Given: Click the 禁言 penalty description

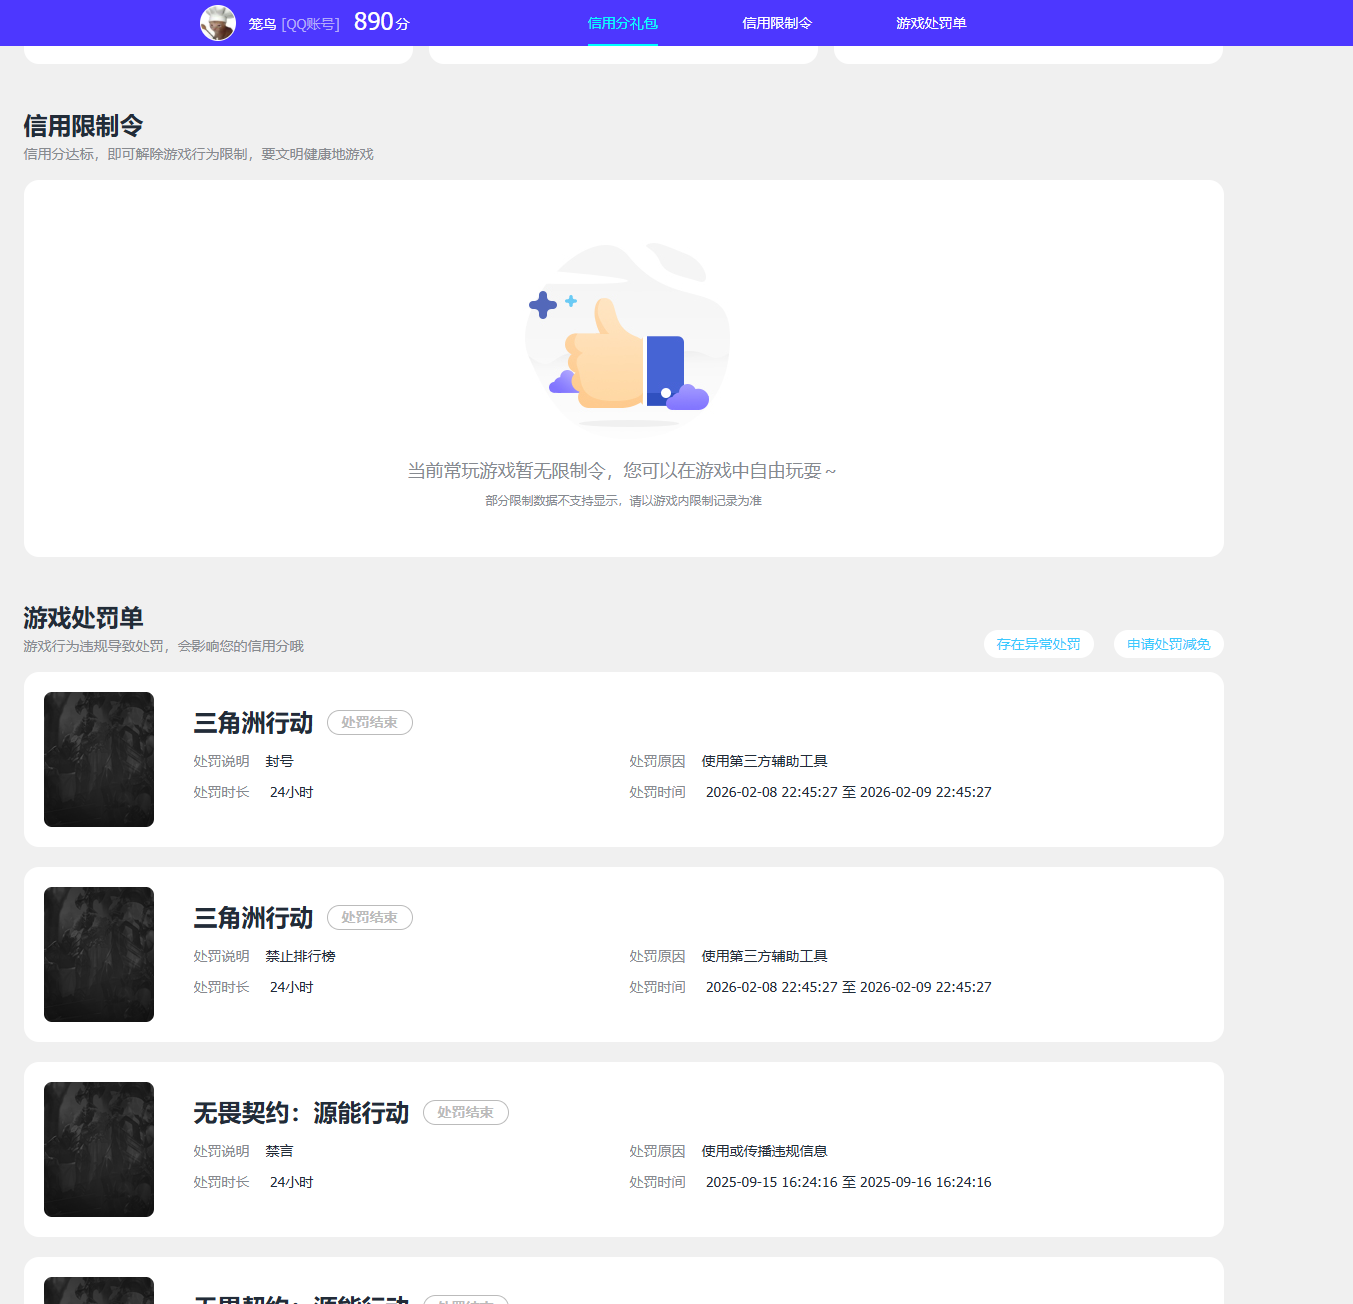Looking at the screenshot, I should coord(279,1151).
